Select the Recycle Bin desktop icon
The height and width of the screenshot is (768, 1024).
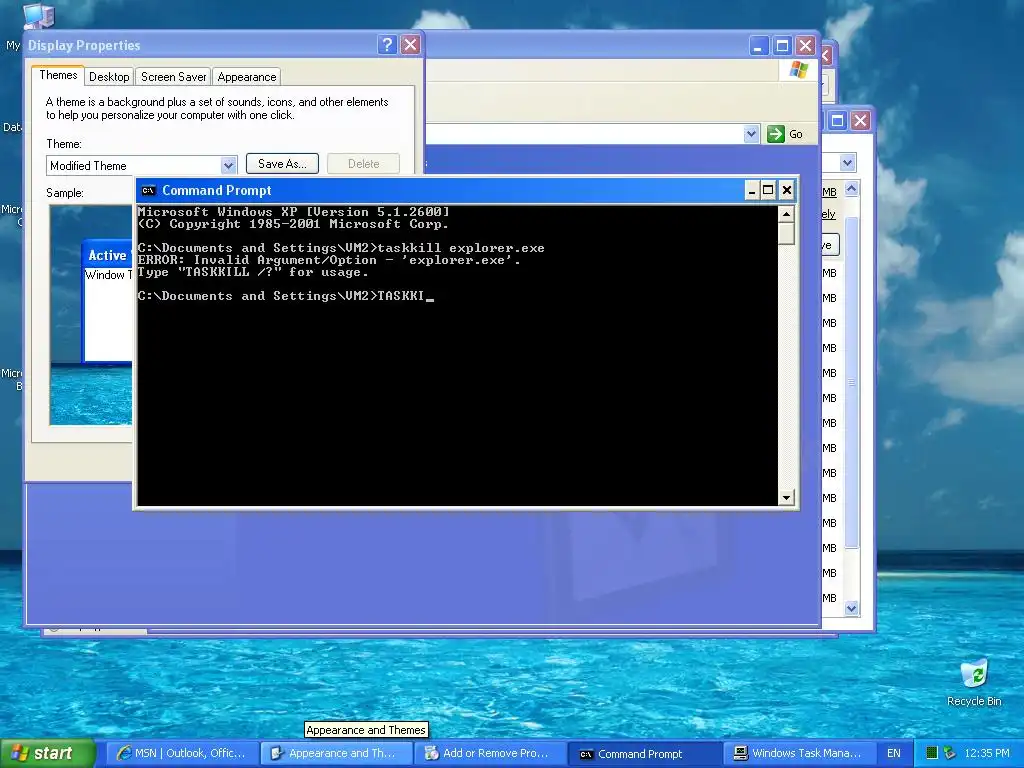coord(974,682)
